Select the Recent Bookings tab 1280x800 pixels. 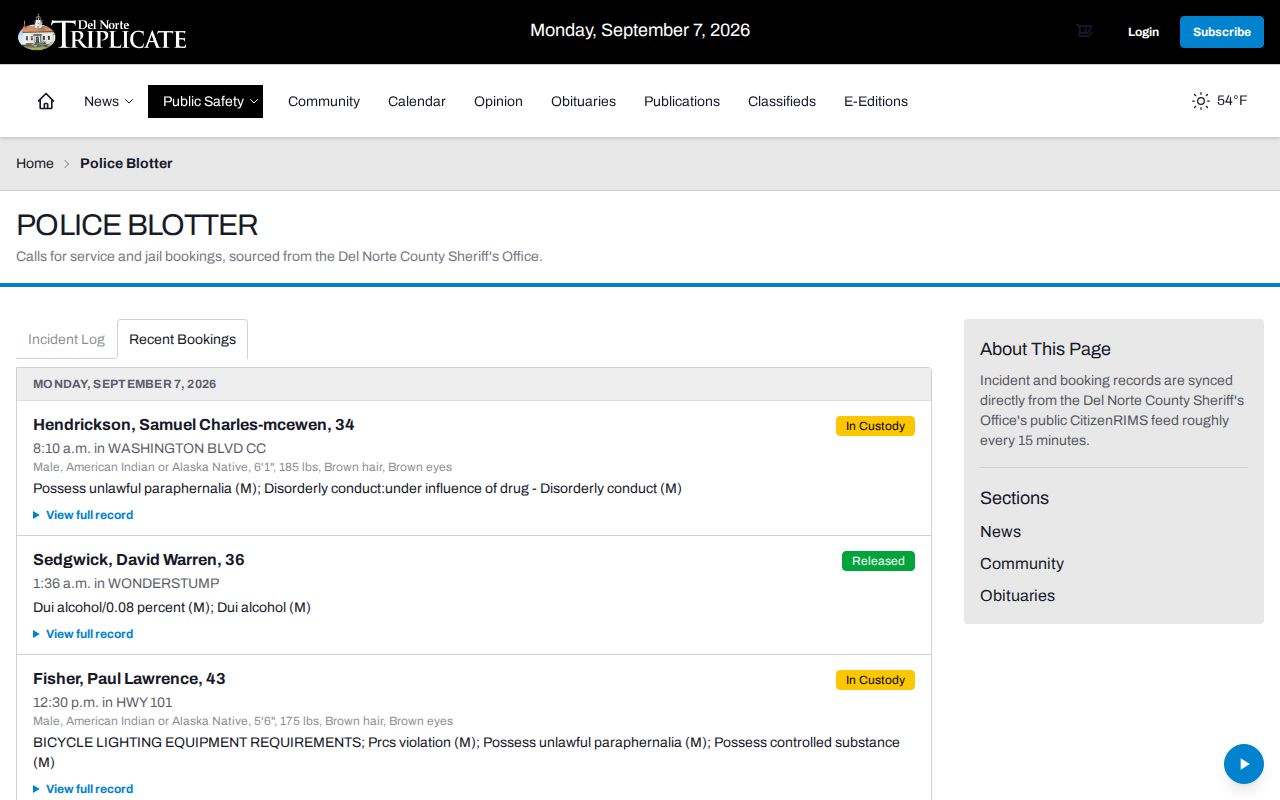coord(182,339)
